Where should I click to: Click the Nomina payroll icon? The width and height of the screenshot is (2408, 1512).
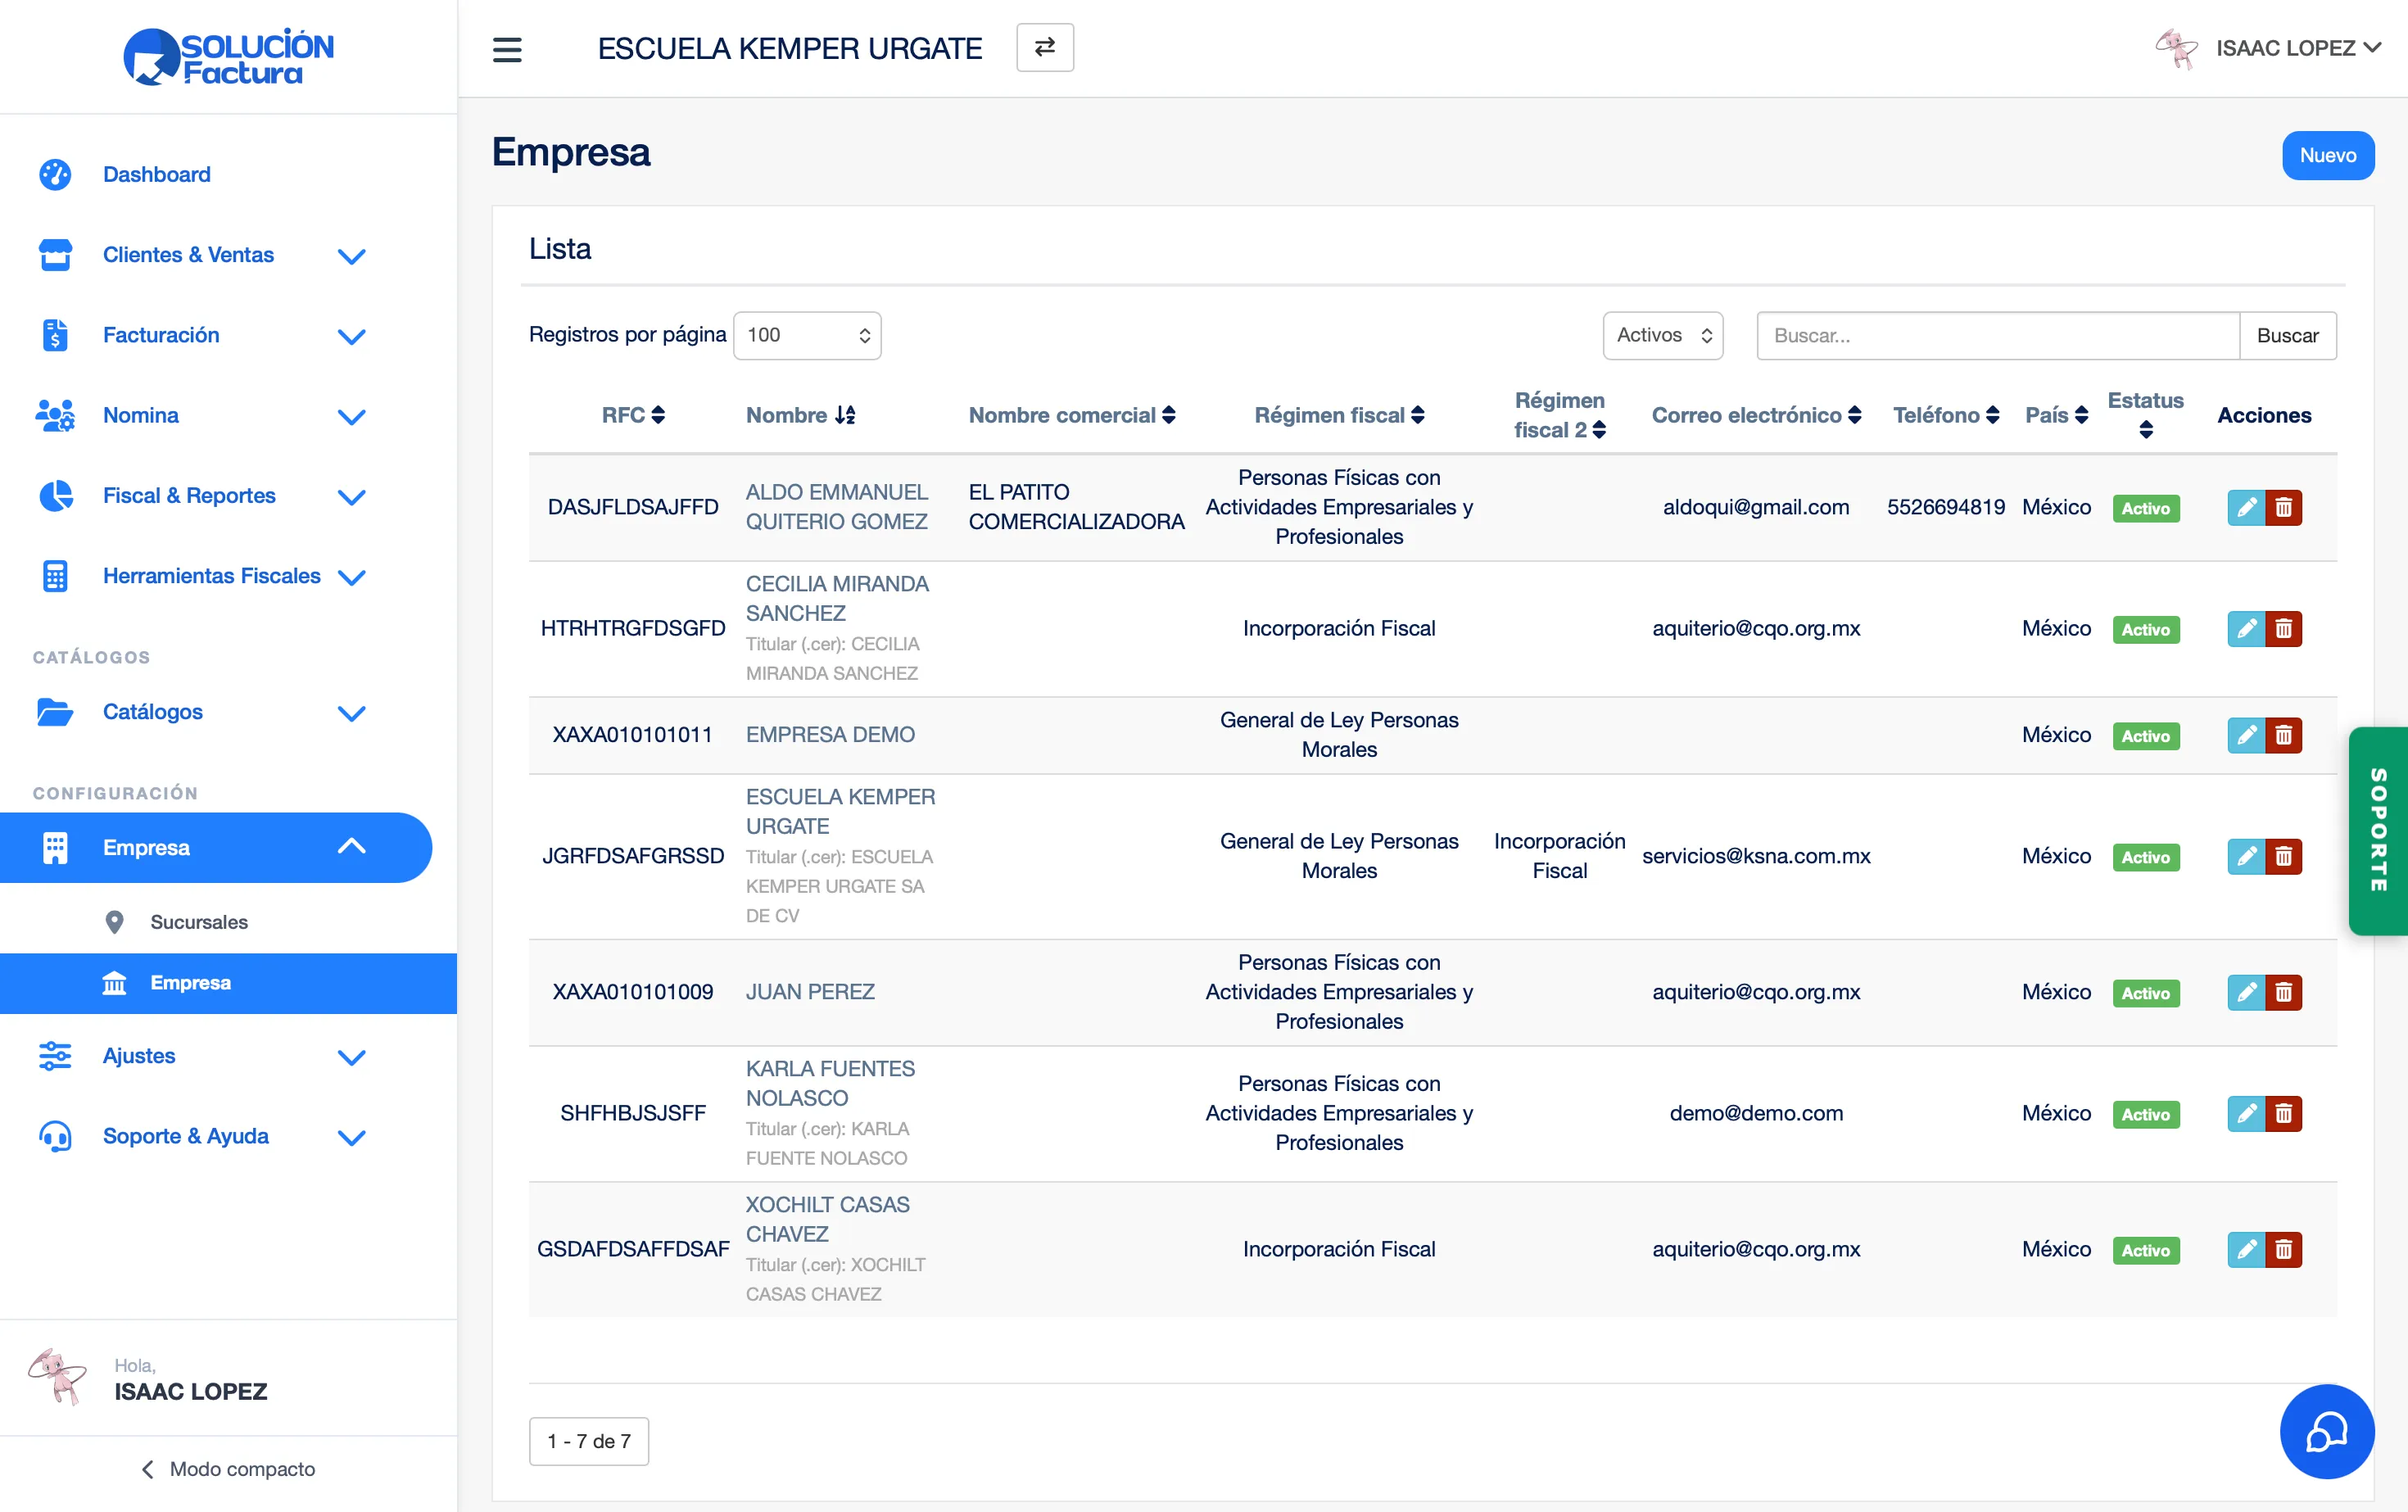55,415
